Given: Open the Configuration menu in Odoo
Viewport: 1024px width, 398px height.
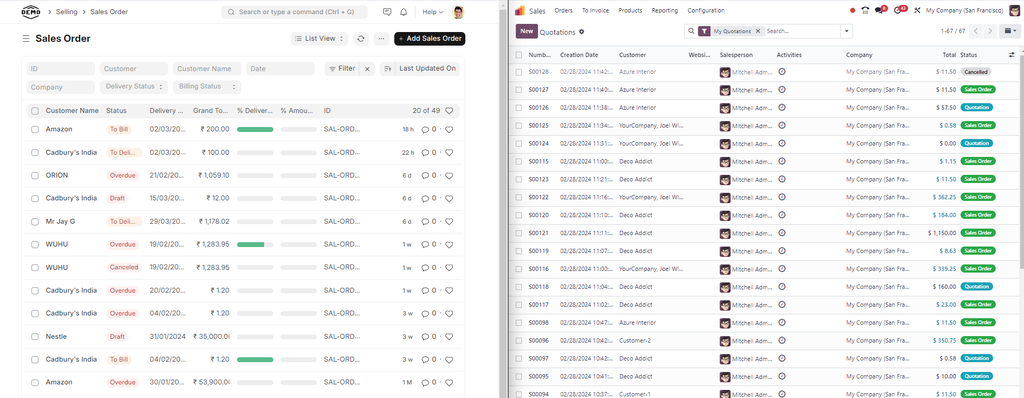Looking at the screenshot, I should (x=706, y=10).
